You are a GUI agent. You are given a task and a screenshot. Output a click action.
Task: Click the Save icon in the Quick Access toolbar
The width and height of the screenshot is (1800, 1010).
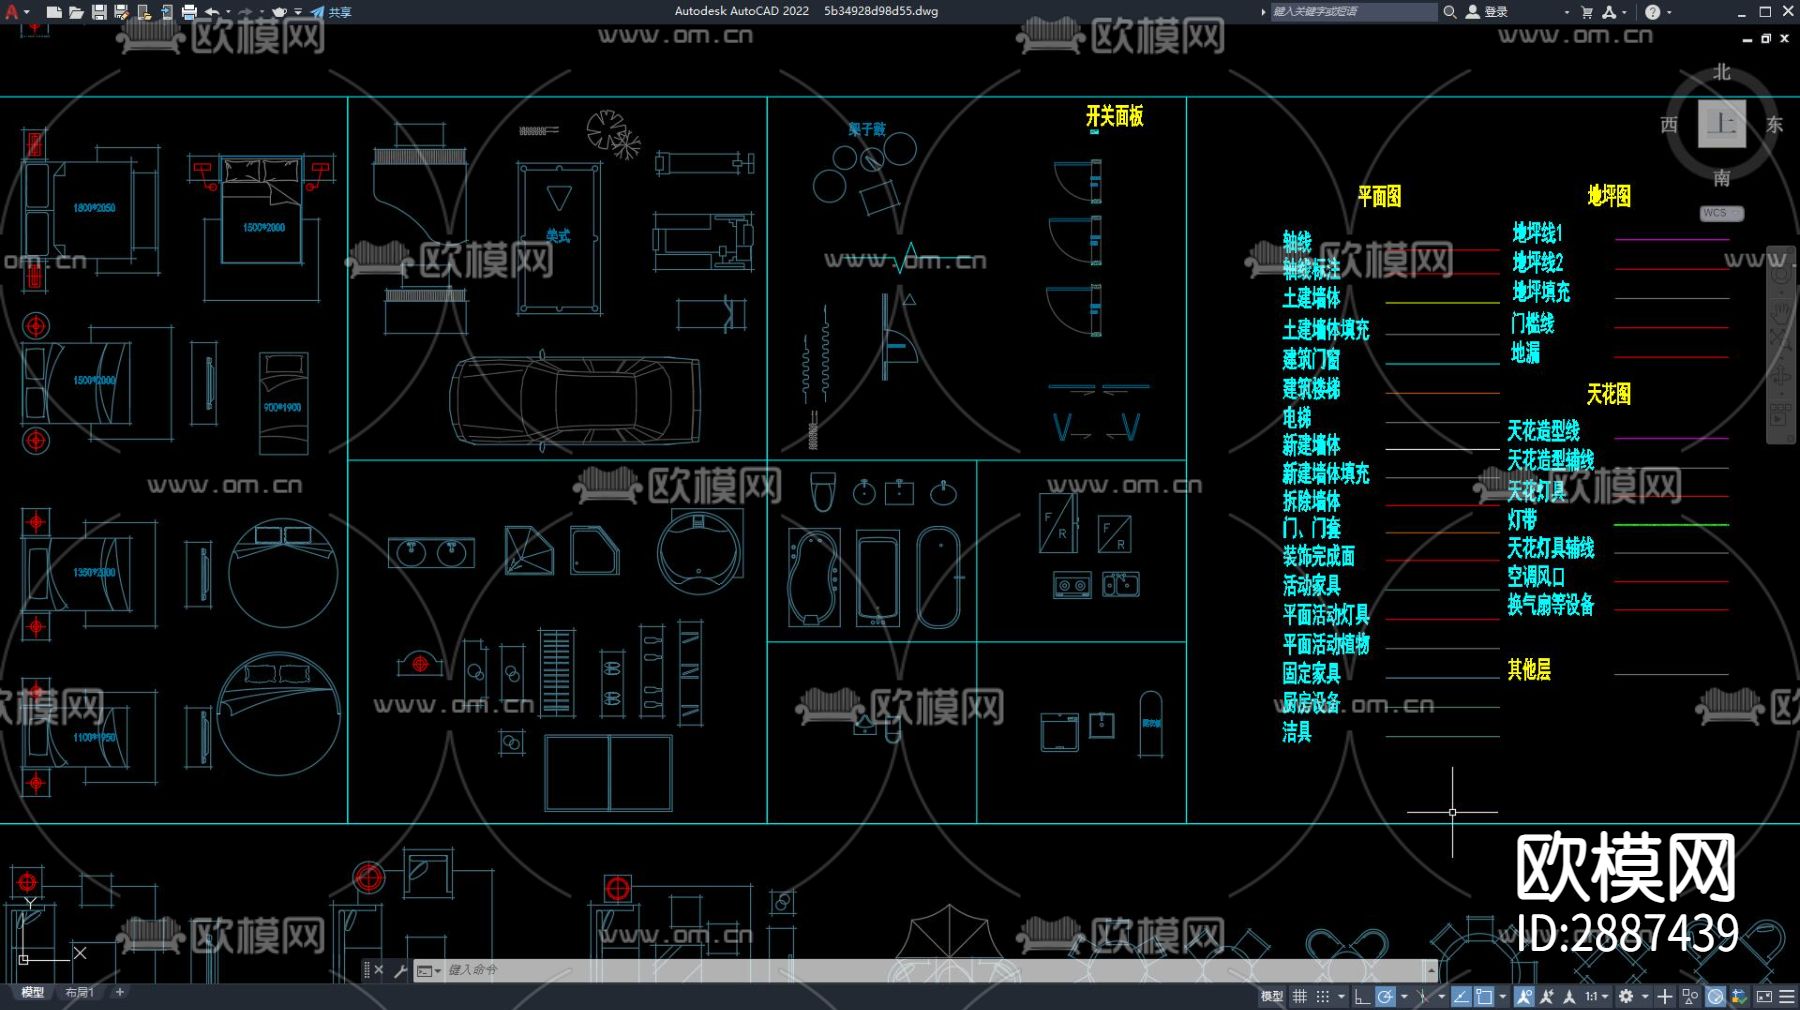click(100, 11)
